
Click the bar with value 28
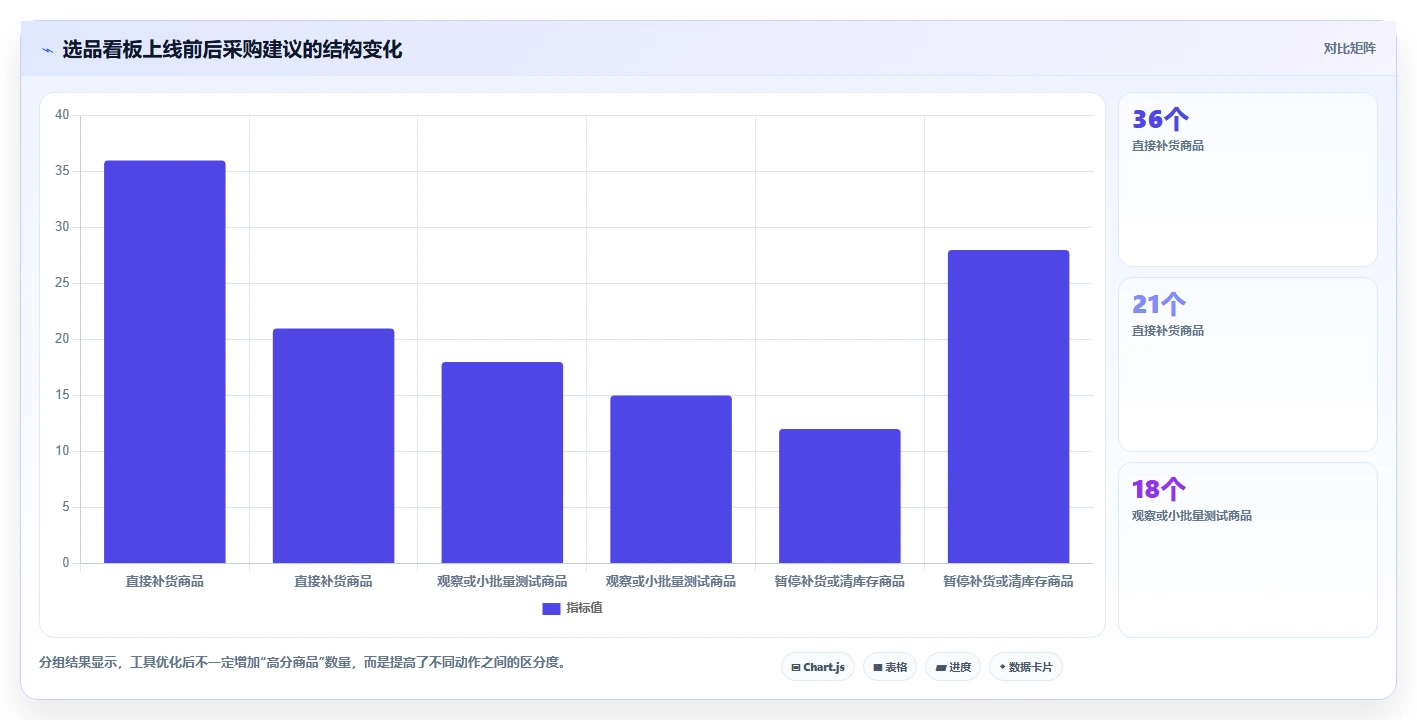tap(1008, 407)
